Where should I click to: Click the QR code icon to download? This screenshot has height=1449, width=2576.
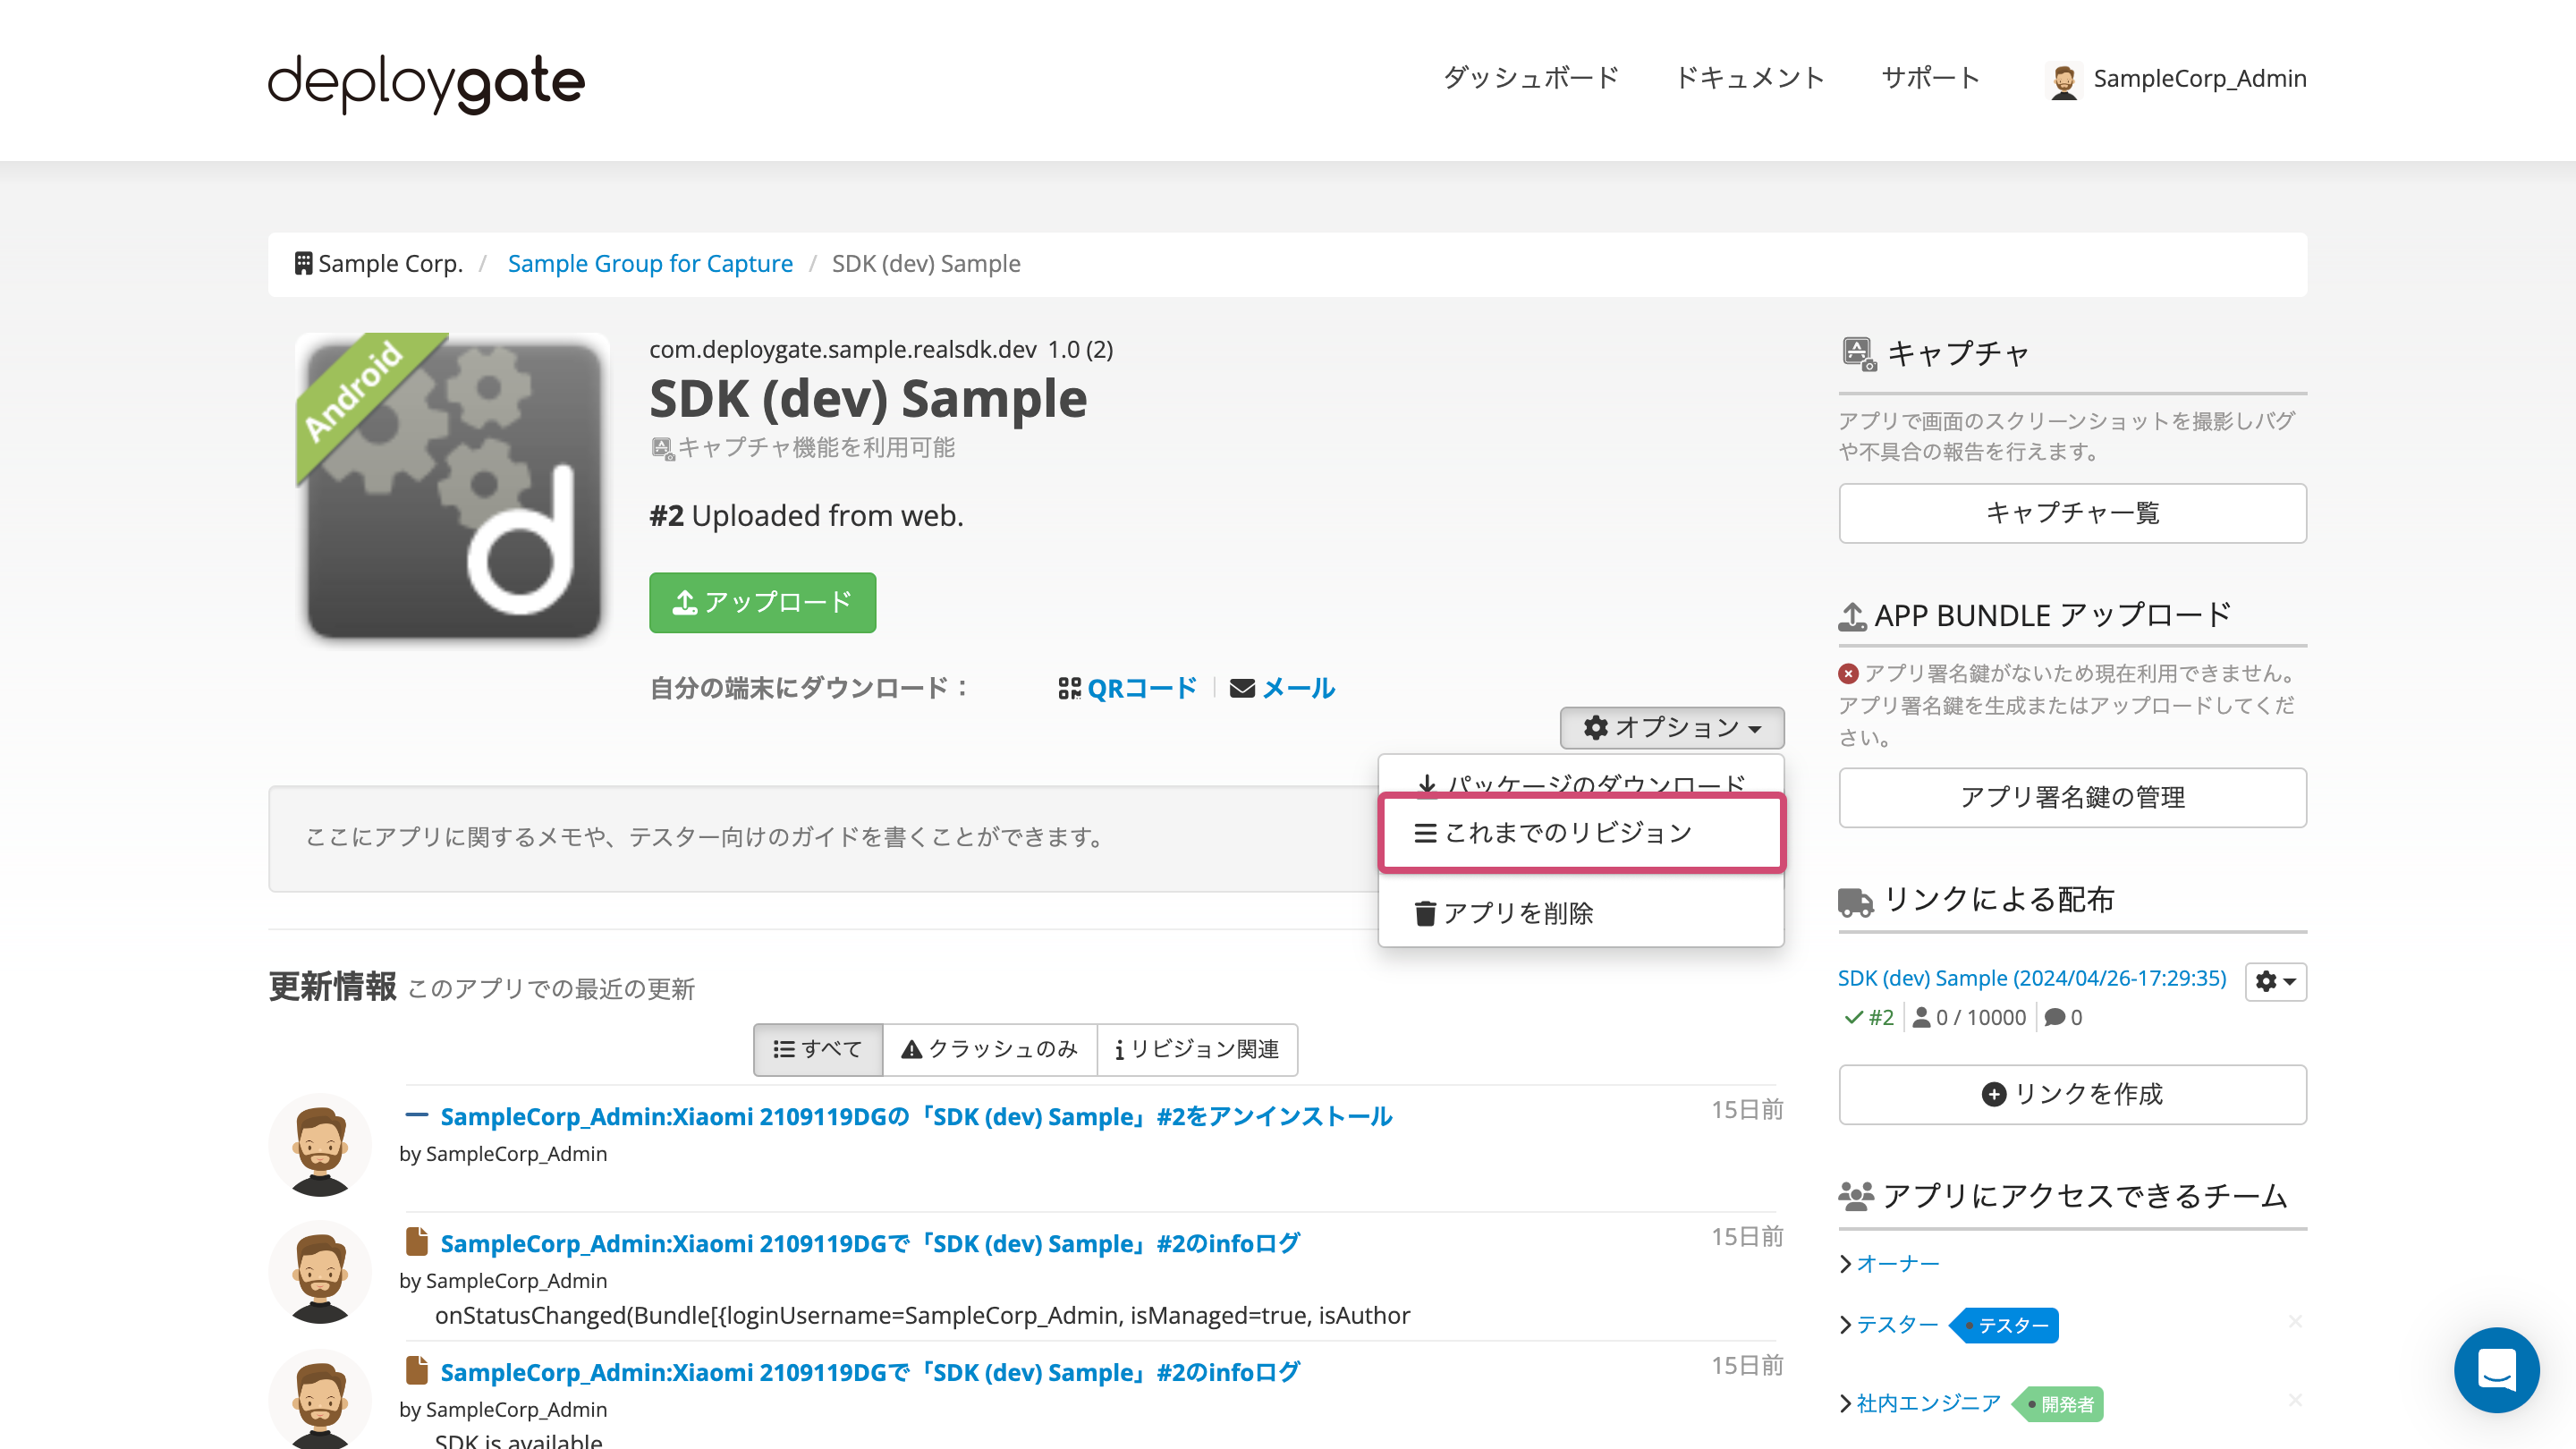[x=1069, y=687]
